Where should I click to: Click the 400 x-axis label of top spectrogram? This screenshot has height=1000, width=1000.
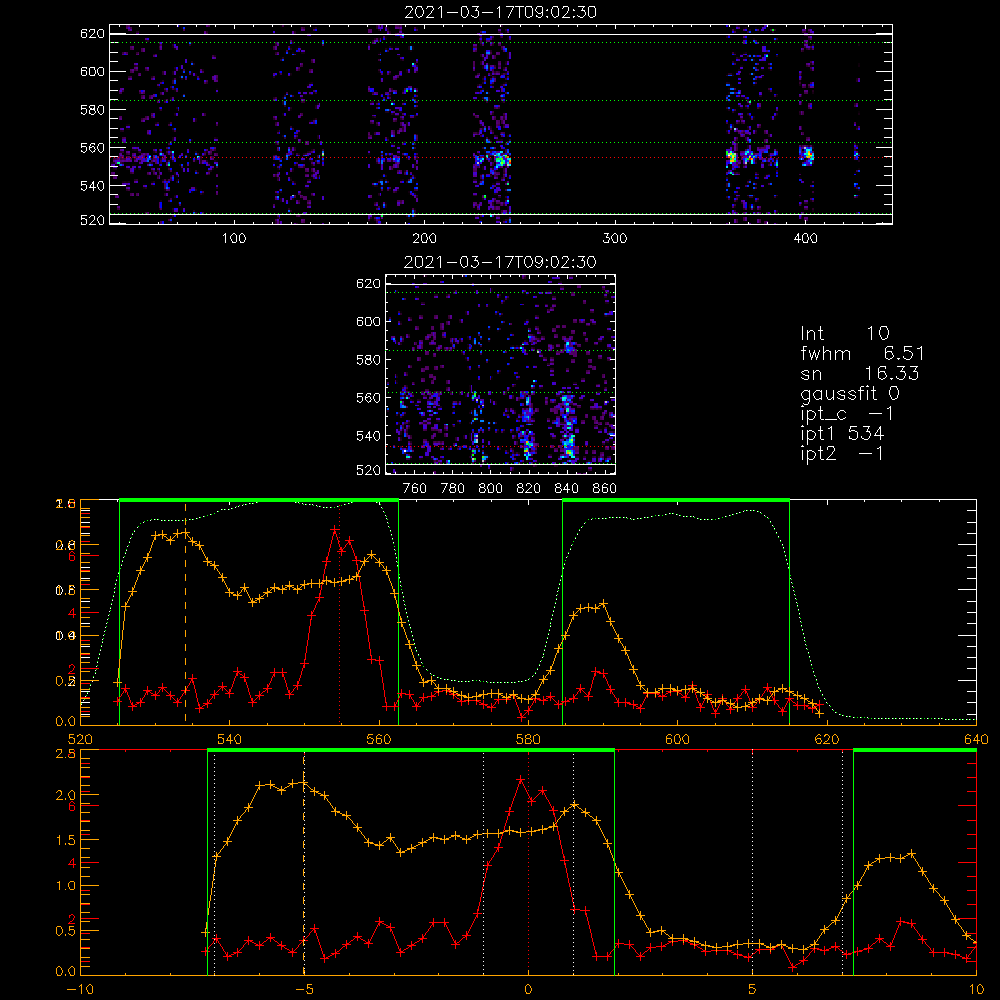[805, 239]
